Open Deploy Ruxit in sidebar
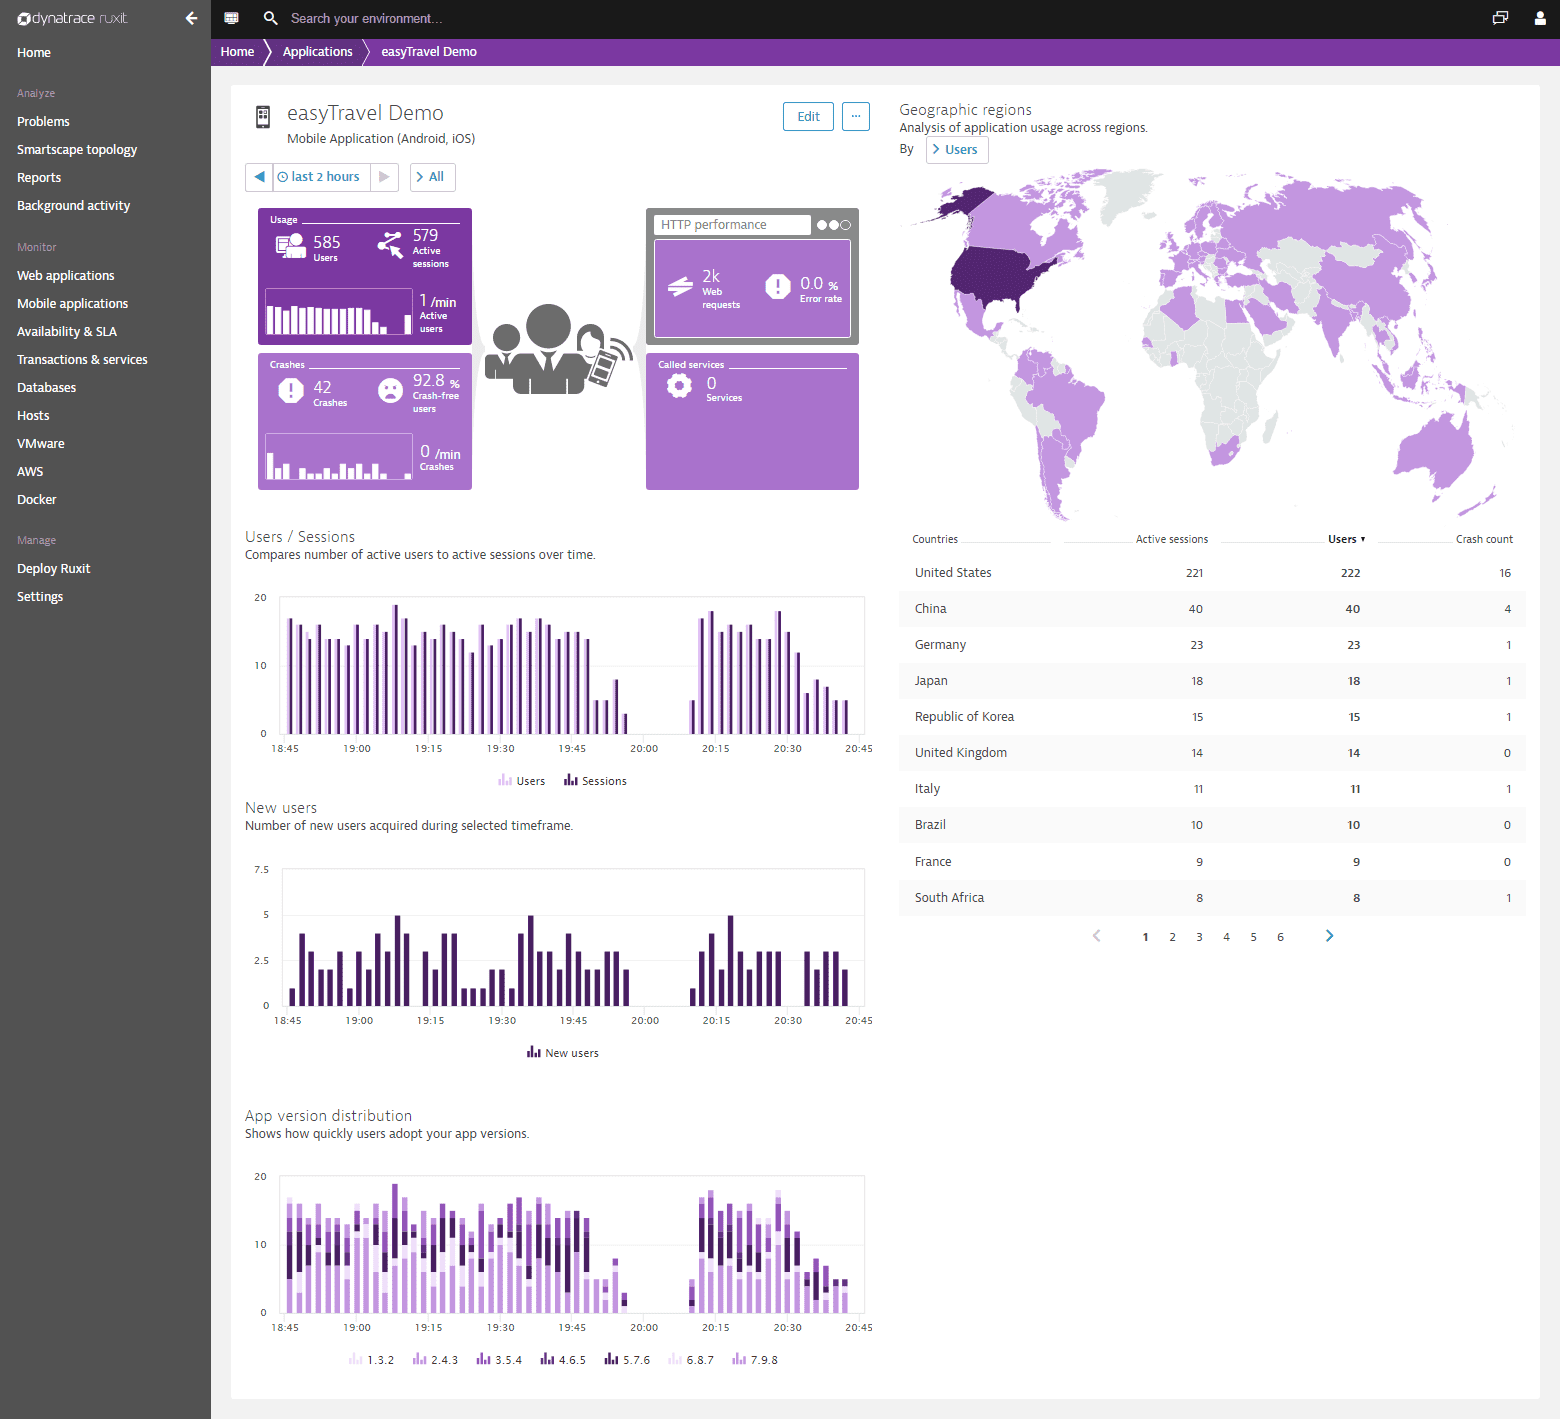This screenshot has width=1560, height=1419. point(53,568)
